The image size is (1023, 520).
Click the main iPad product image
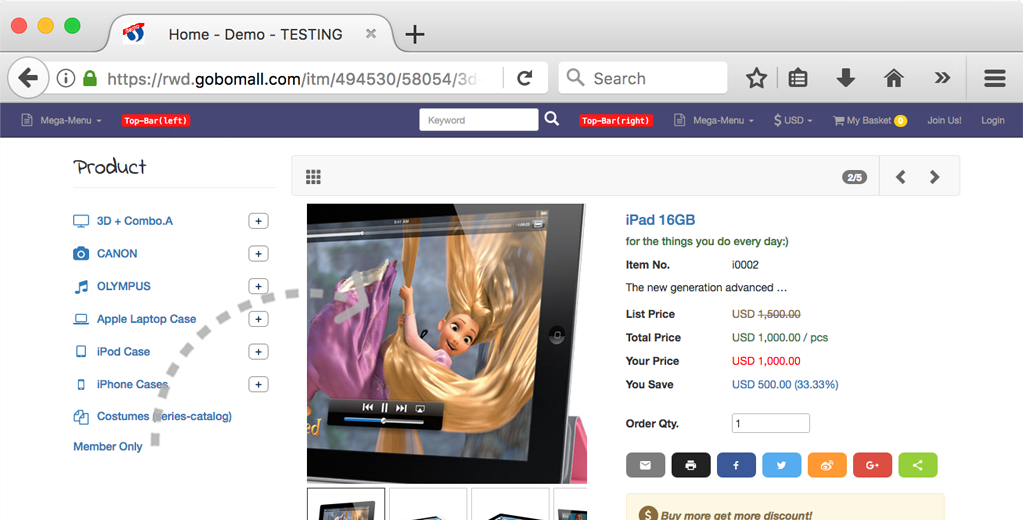tap(446, 343)
